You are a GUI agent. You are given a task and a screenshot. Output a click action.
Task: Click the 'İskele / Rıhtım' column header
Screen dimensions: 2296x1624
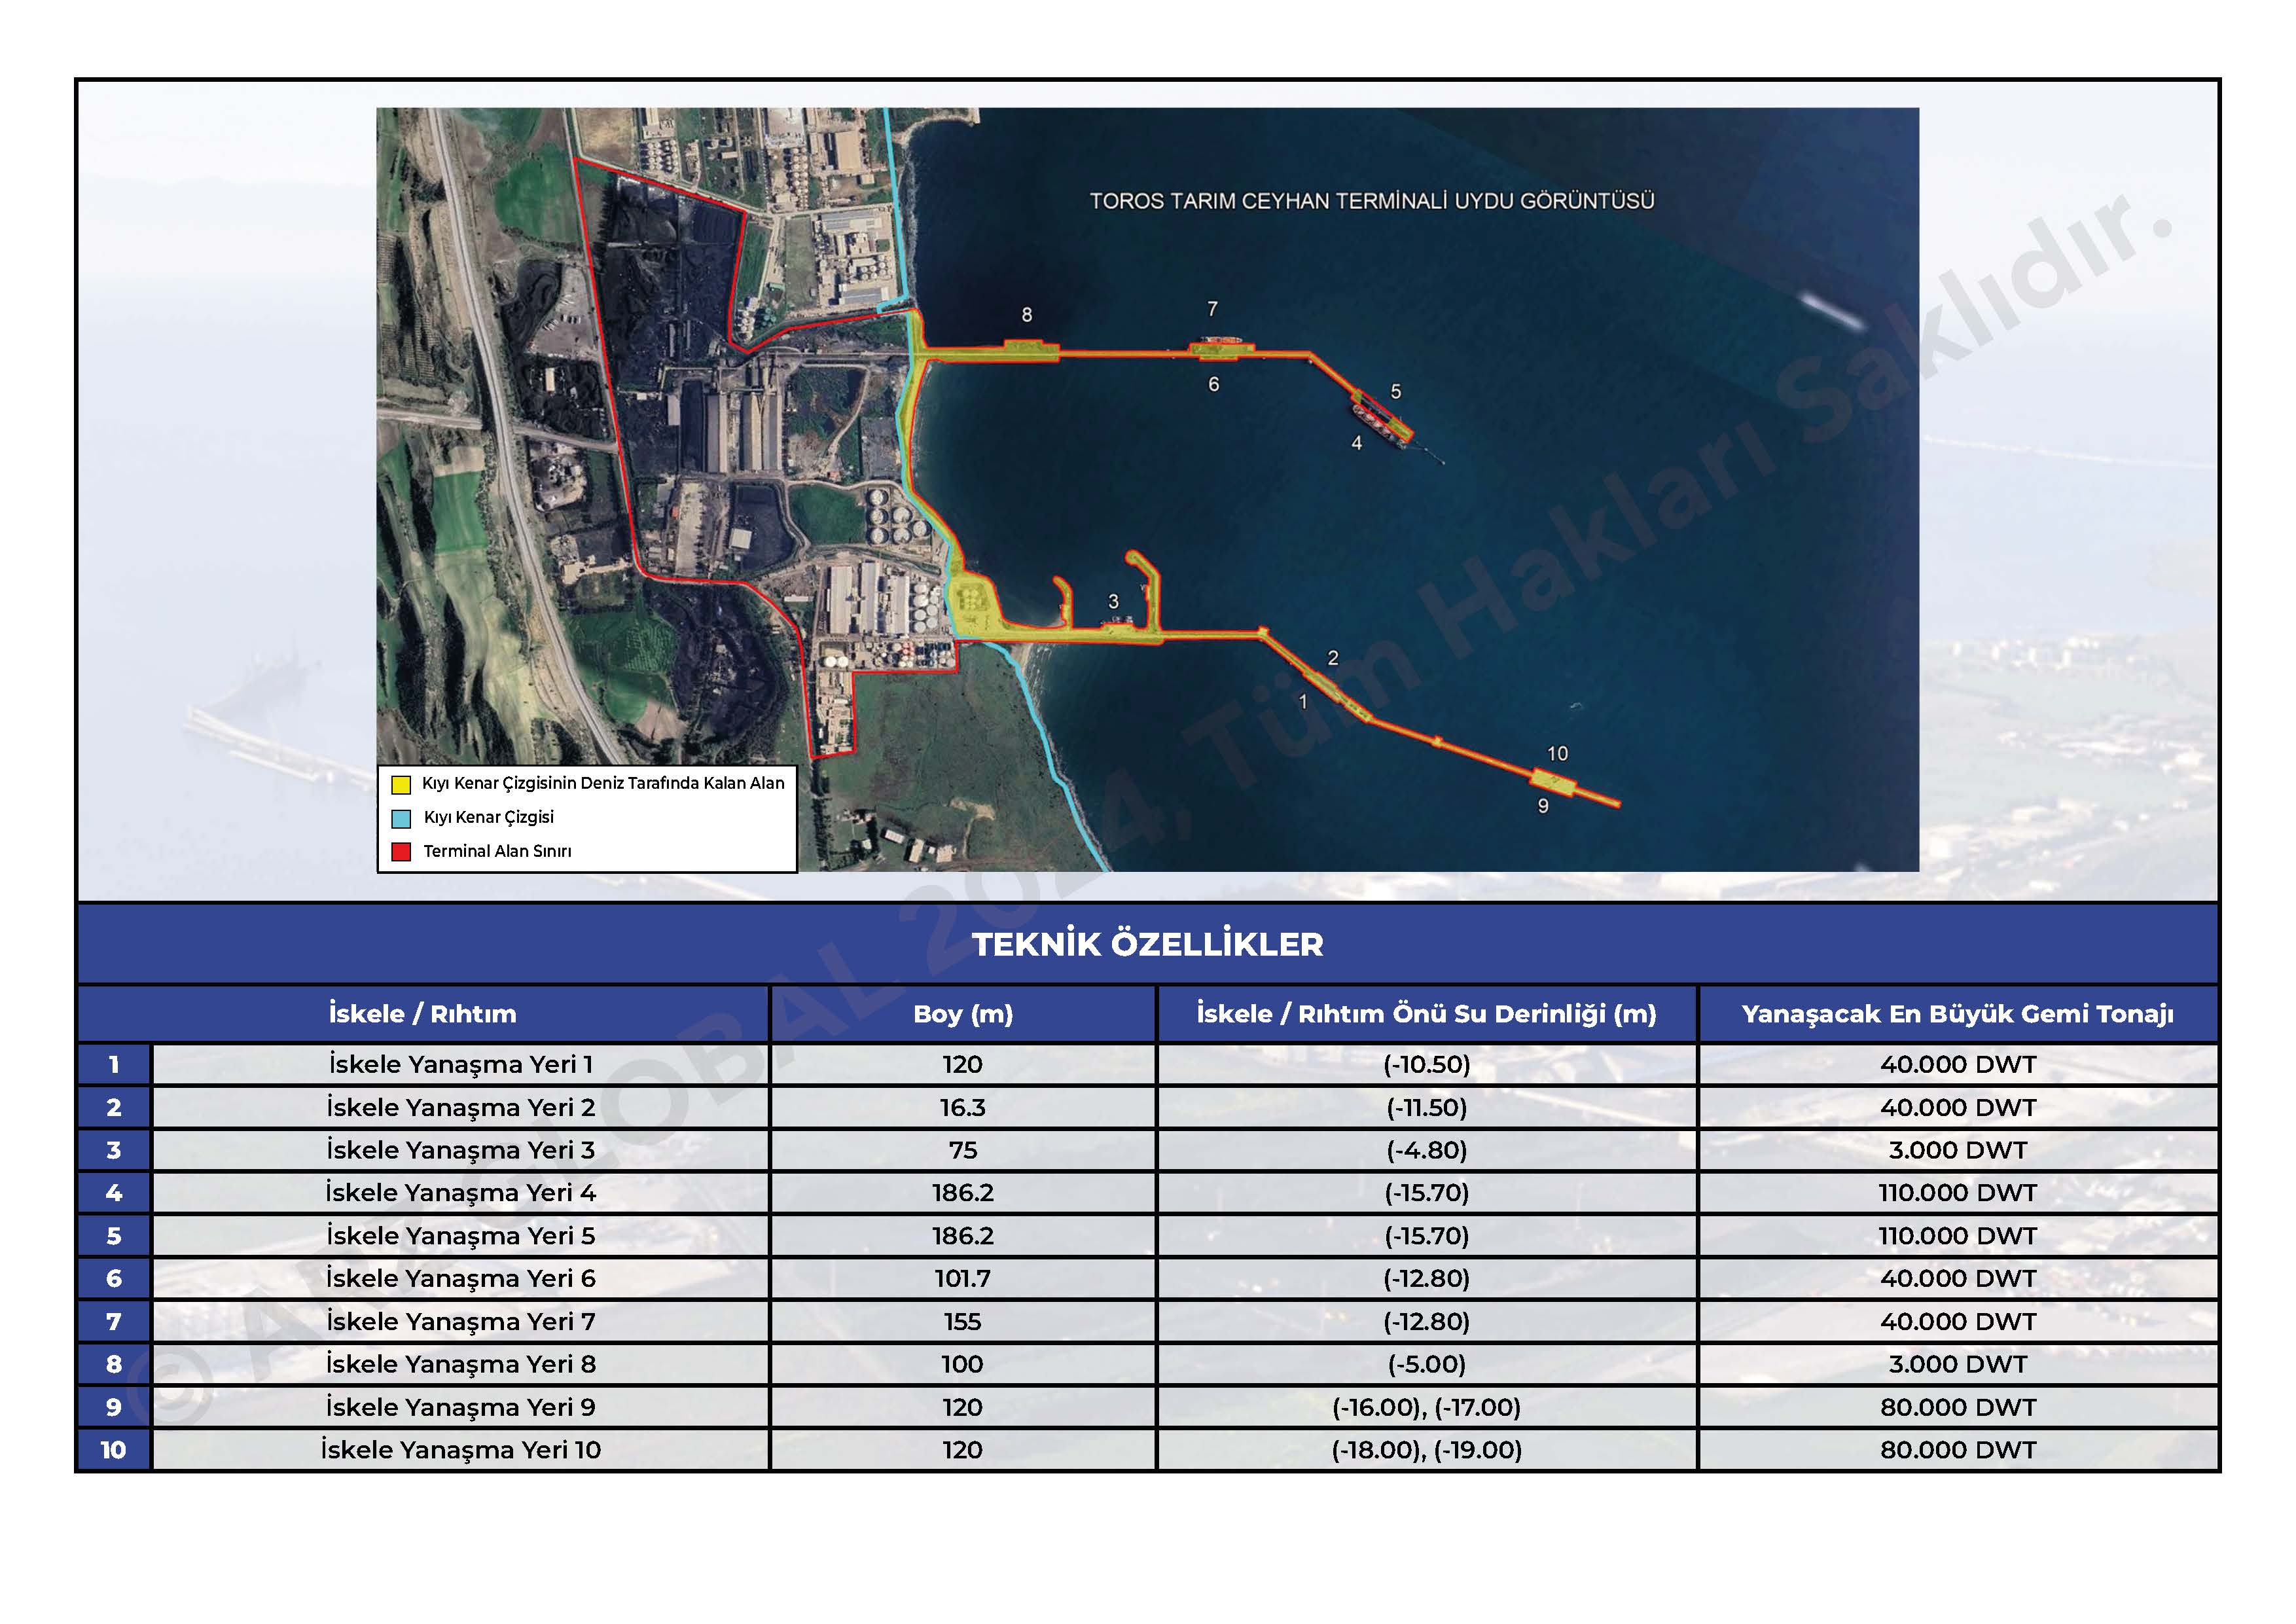click(x=423, y=1014)
